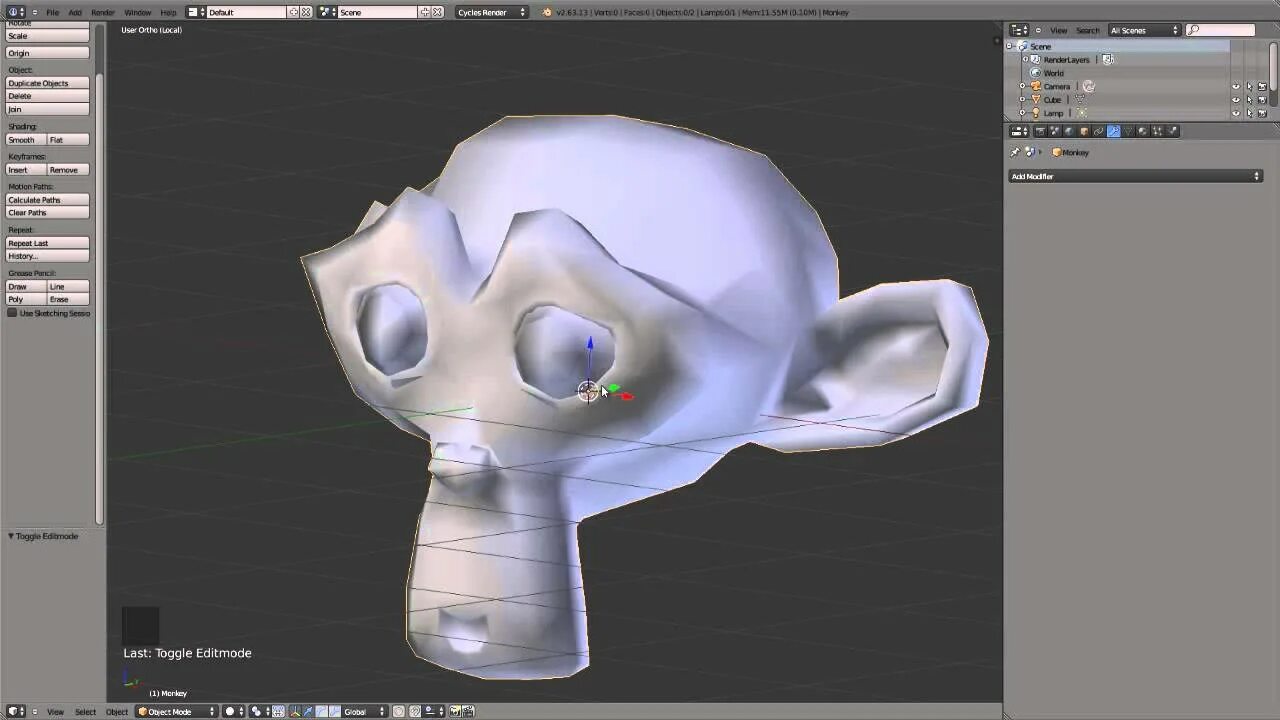Click the Join button
The width and height of the screenshot is (1280, 720).
pos(48,109)
